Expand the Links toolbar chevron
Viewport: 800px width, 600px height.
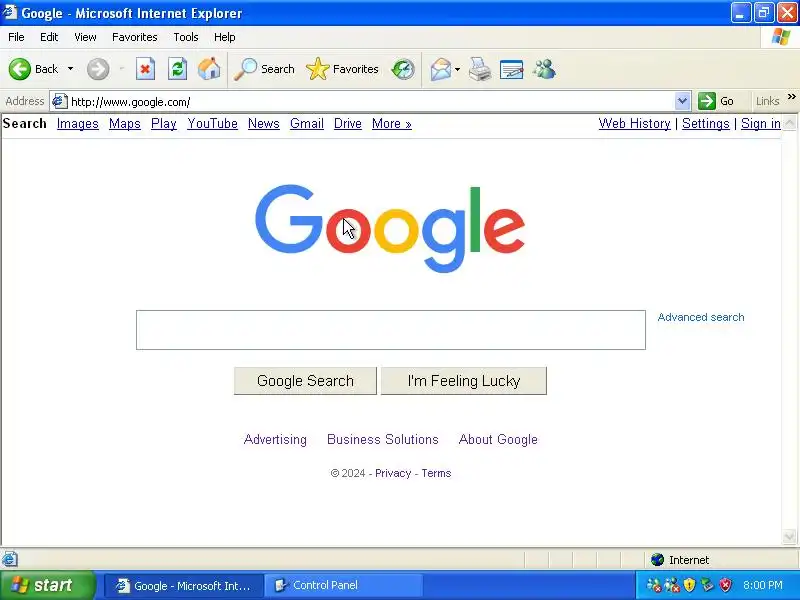point(791,96)
